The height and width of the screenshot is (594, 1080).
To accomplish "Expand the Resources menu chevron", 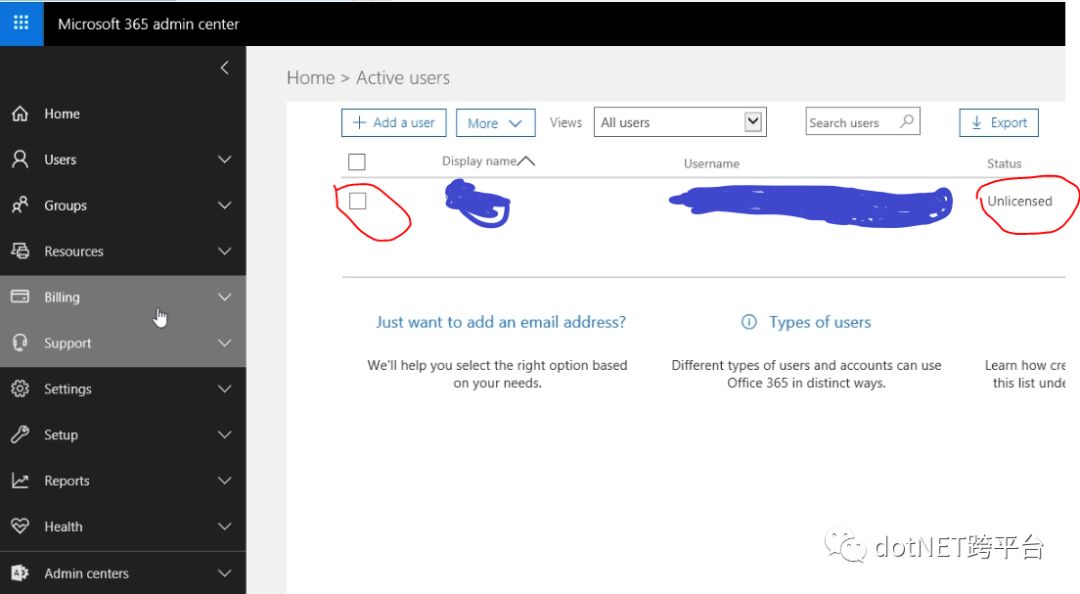I will pyautogui.click(x=225, y=251).
